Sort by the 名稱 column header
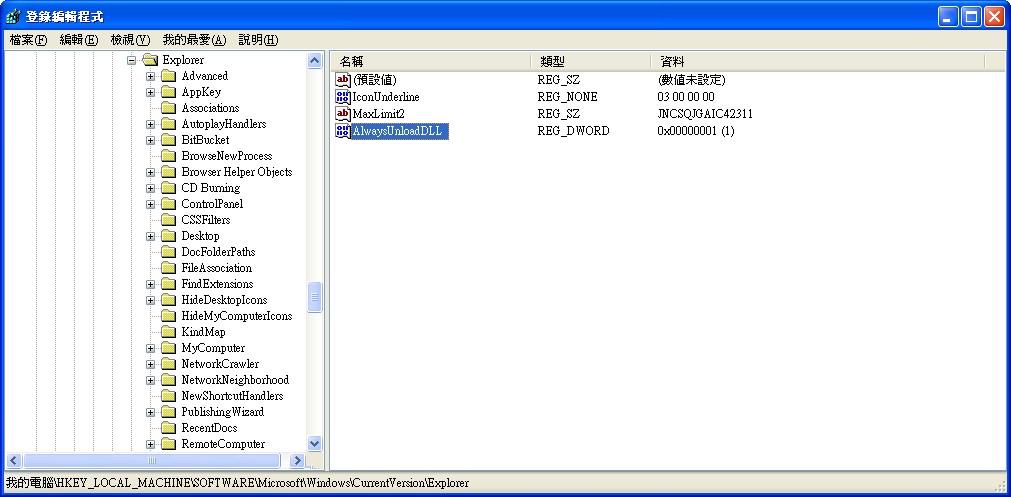This screenshot has height=497, width=1011. 431,61
